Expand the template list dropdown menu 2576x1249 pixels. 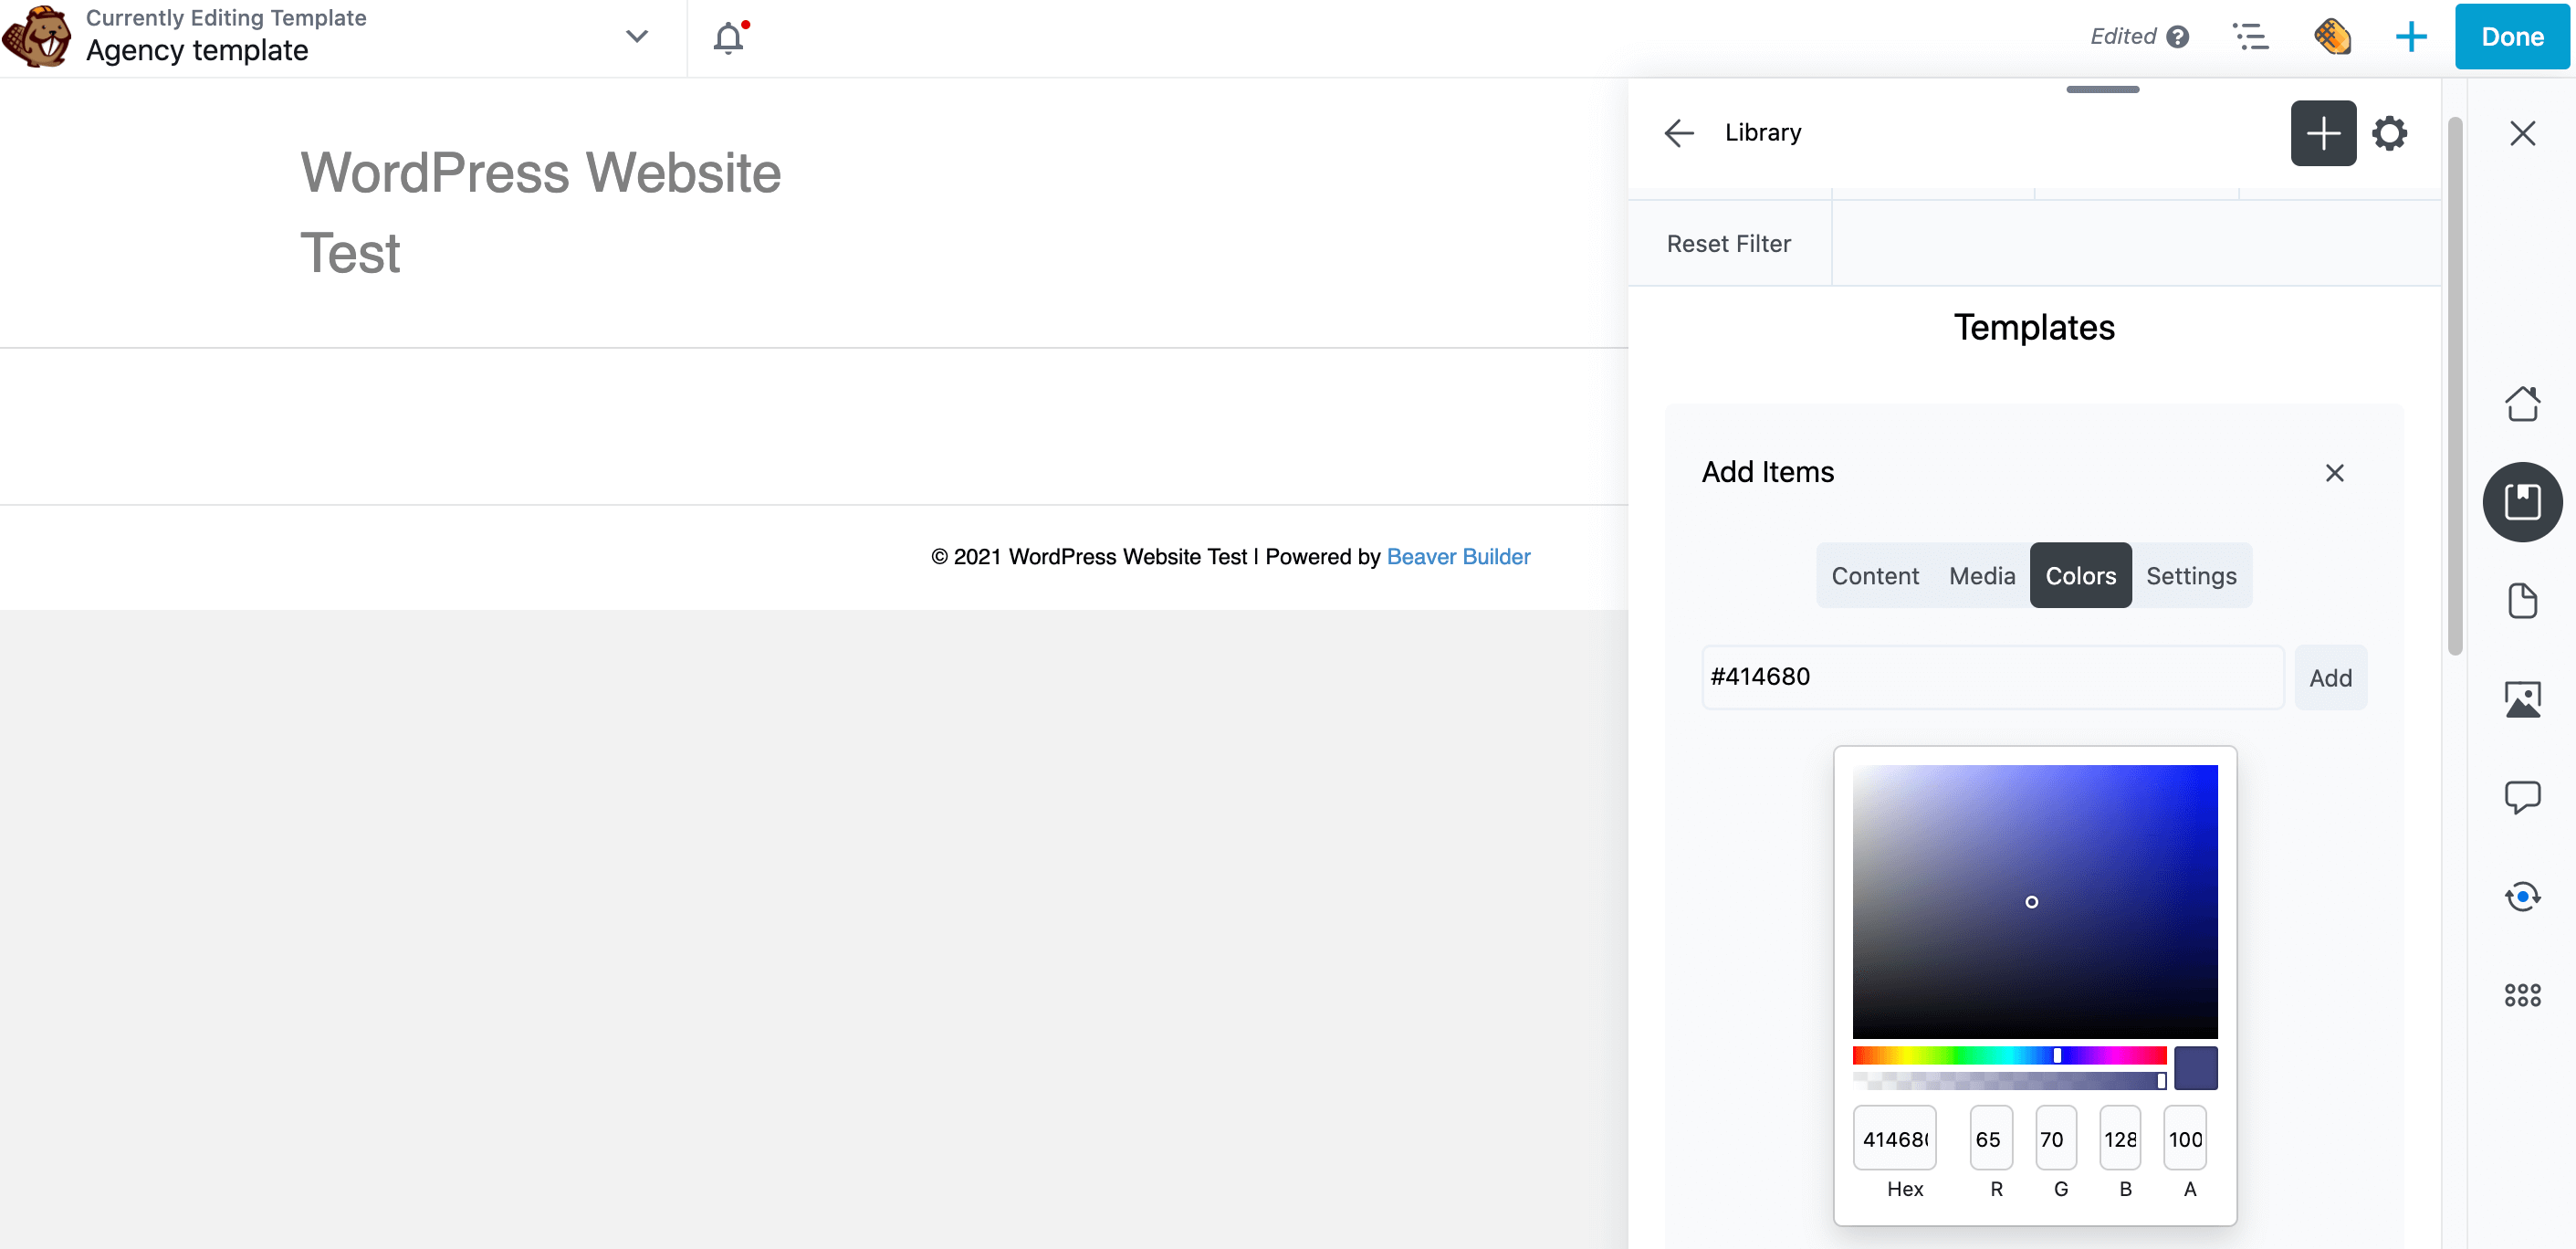(x=636, y=37)
